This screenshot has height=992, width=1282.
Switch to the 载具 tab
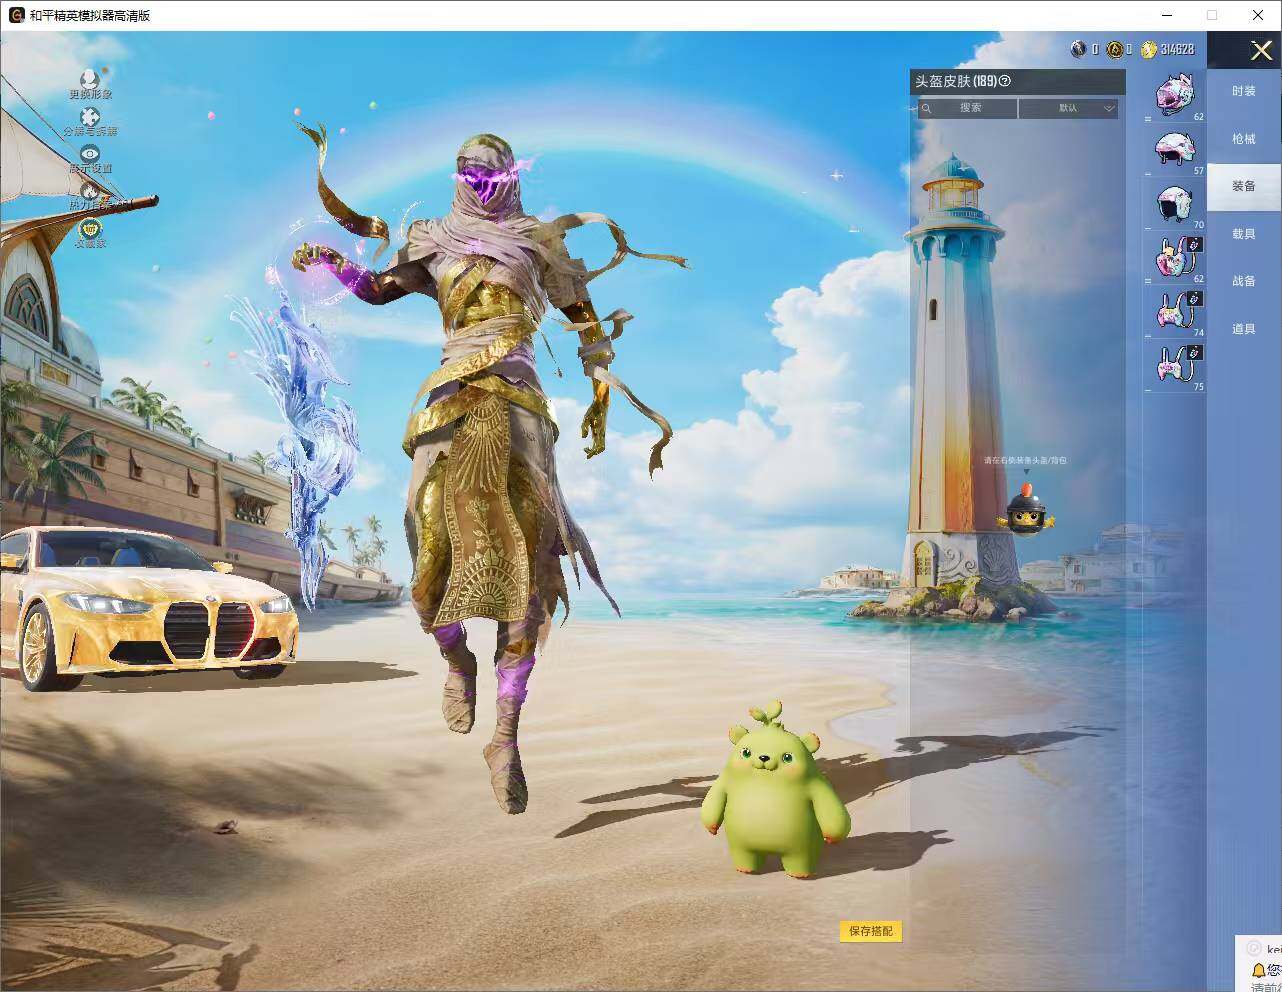tap(1244, 234)
